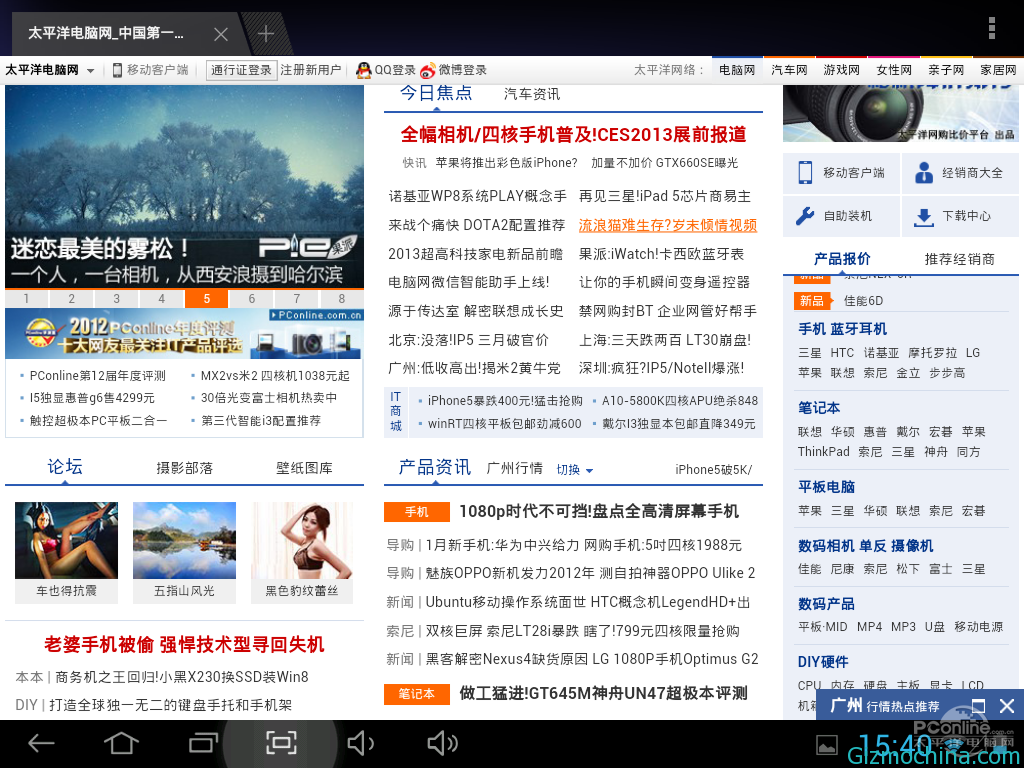This screenshot has width=1024, height=768.
Task: Click the 微博登录 Weibo icon
Action: pyautogui.click(x=428, y=70)
